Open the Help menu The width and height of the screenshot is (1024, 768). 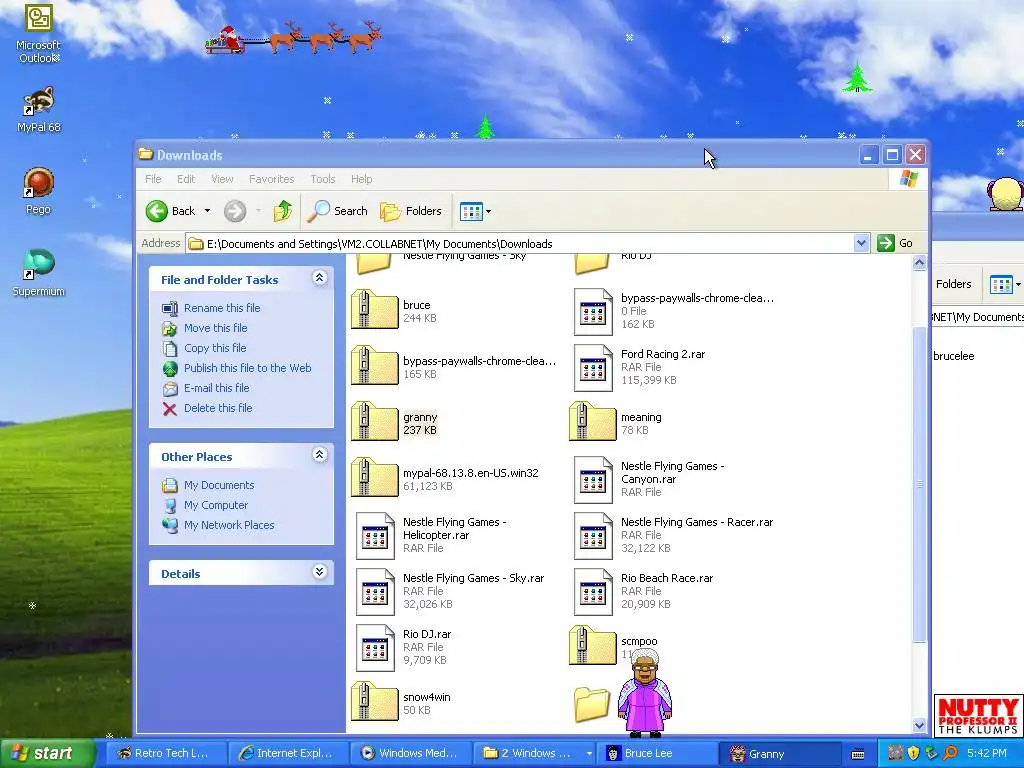(x=361, y=179)
